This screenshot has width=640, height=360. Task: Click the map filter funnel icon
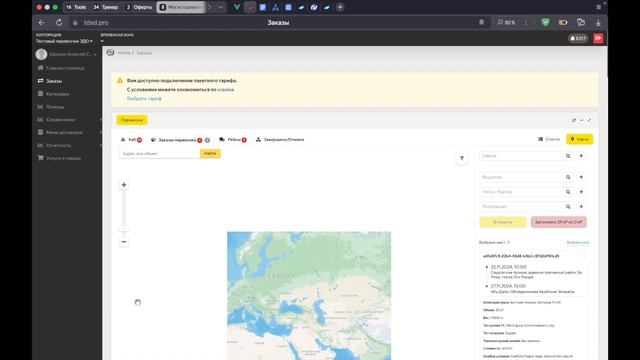462,158
